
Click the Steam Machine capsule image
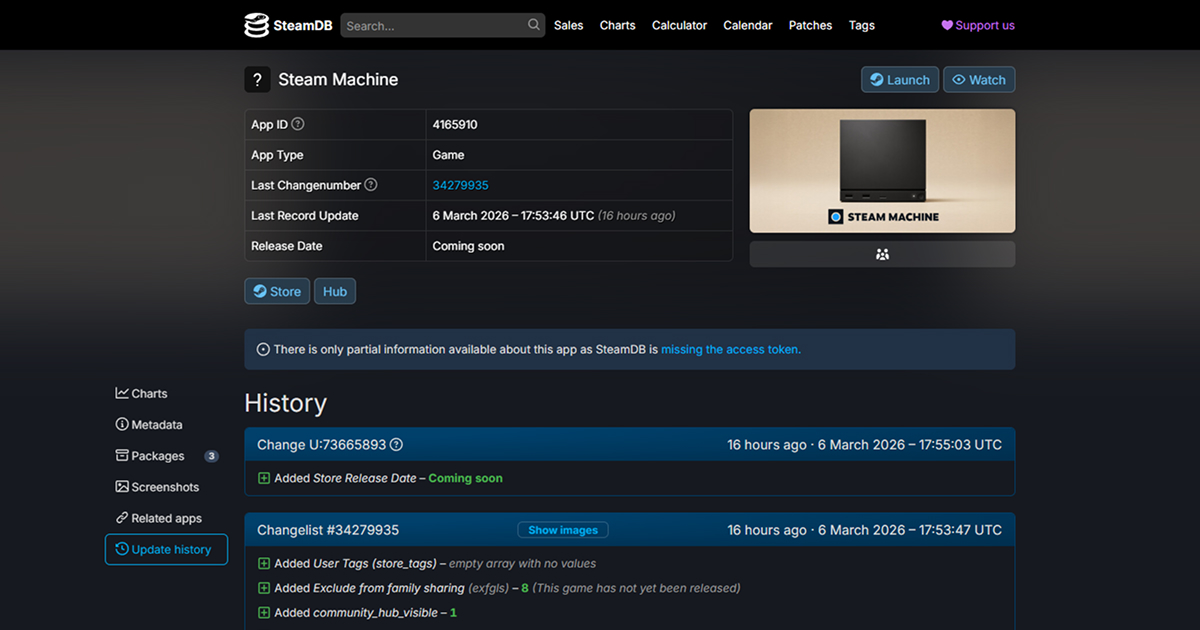click(882, 171)
